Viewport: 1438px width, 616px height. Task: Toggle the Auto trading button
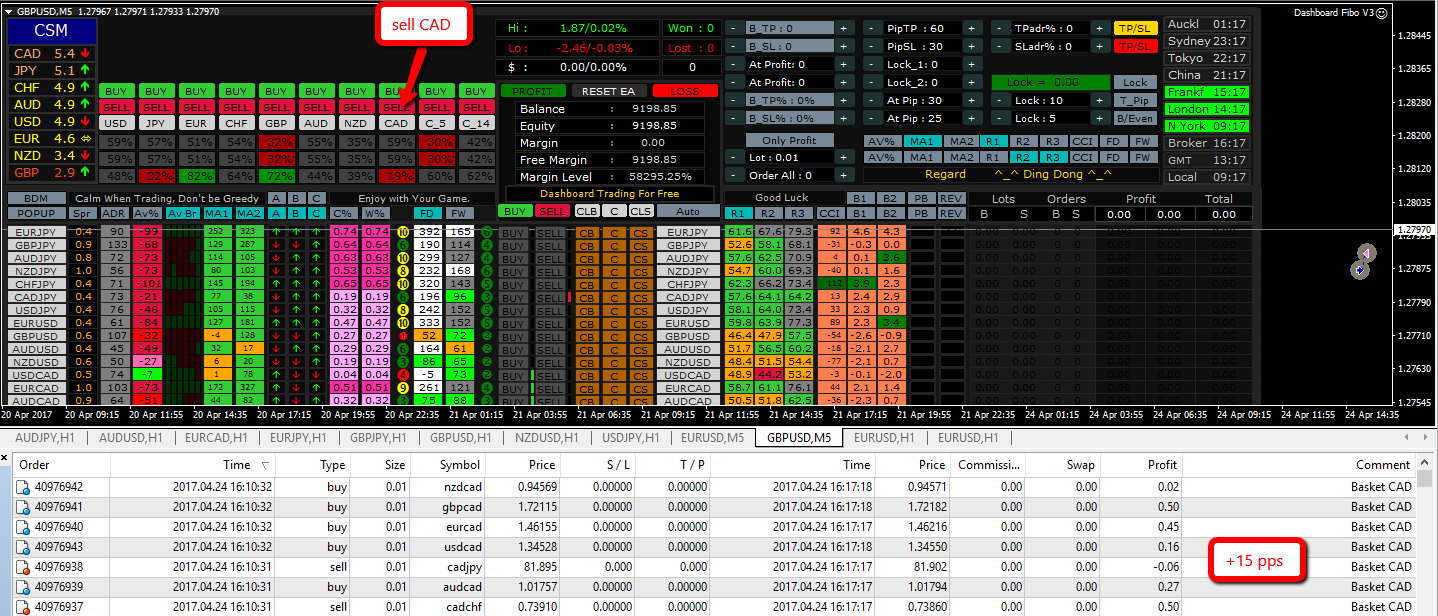688,211
